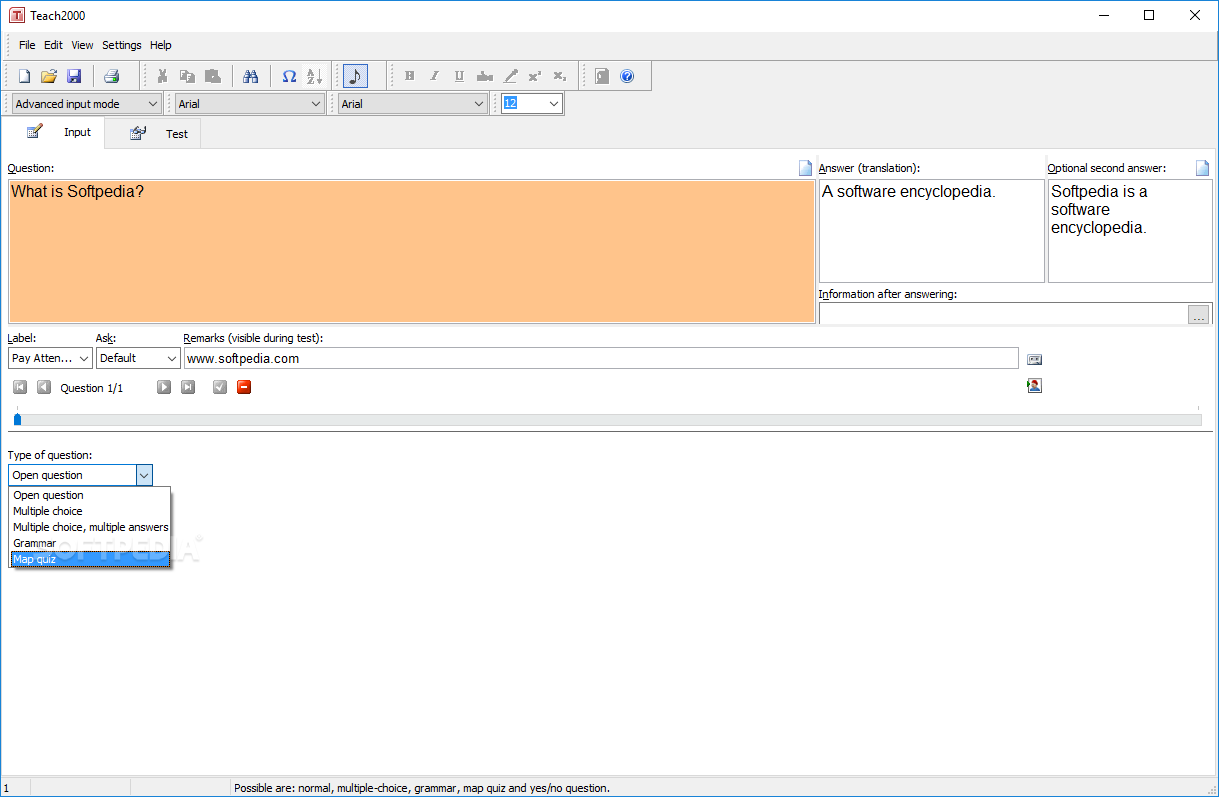Toggle the music note sound button
1219x797 pixels.
[x=355, y=76]
